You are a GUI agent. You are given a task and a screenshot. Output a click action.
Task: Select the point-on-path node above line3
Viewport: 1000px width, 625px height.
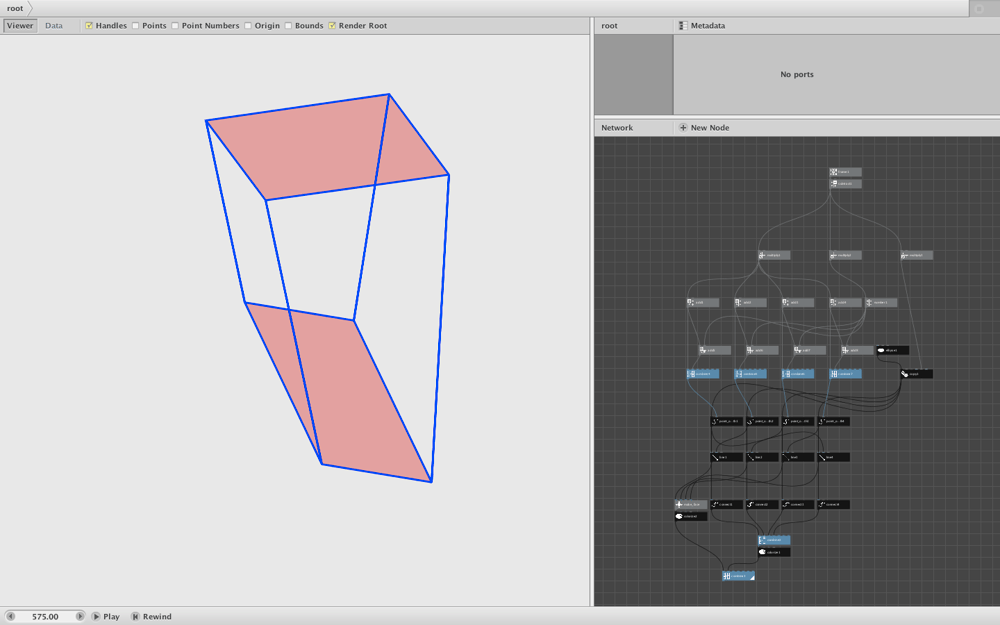798,422
